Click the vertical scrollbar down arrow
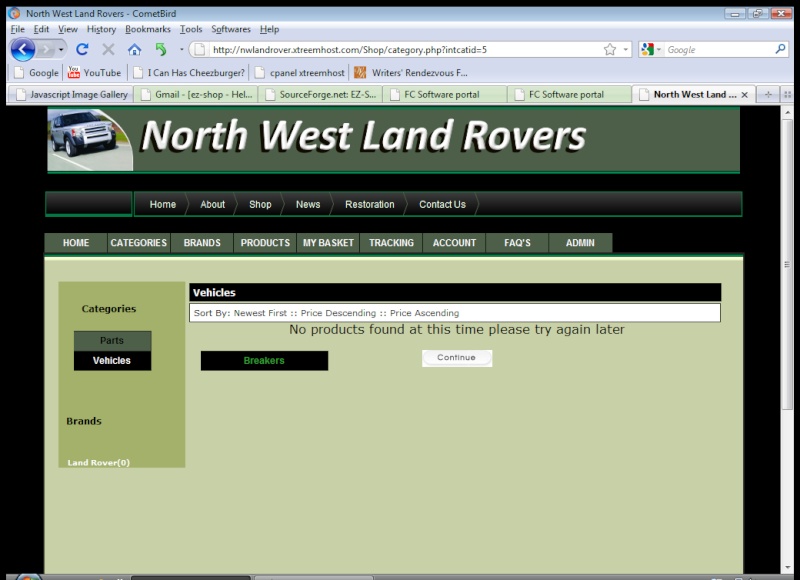This screenshot has width=800, height=580. pyautogui.click(x=787, y=567)
